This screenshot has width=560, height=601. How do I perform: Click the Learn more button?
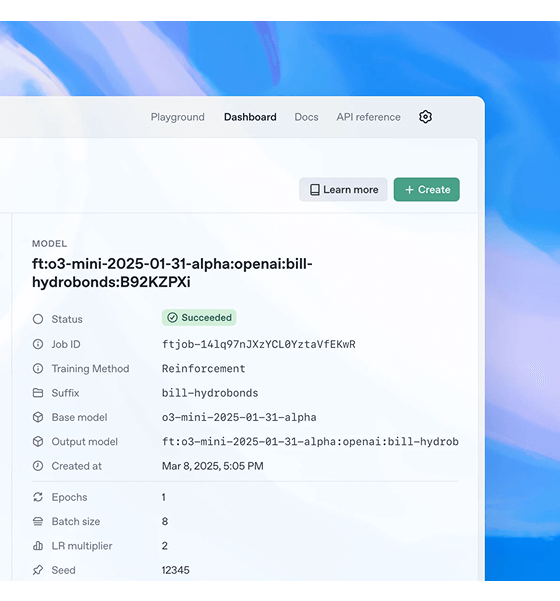[x=343, y=189]
